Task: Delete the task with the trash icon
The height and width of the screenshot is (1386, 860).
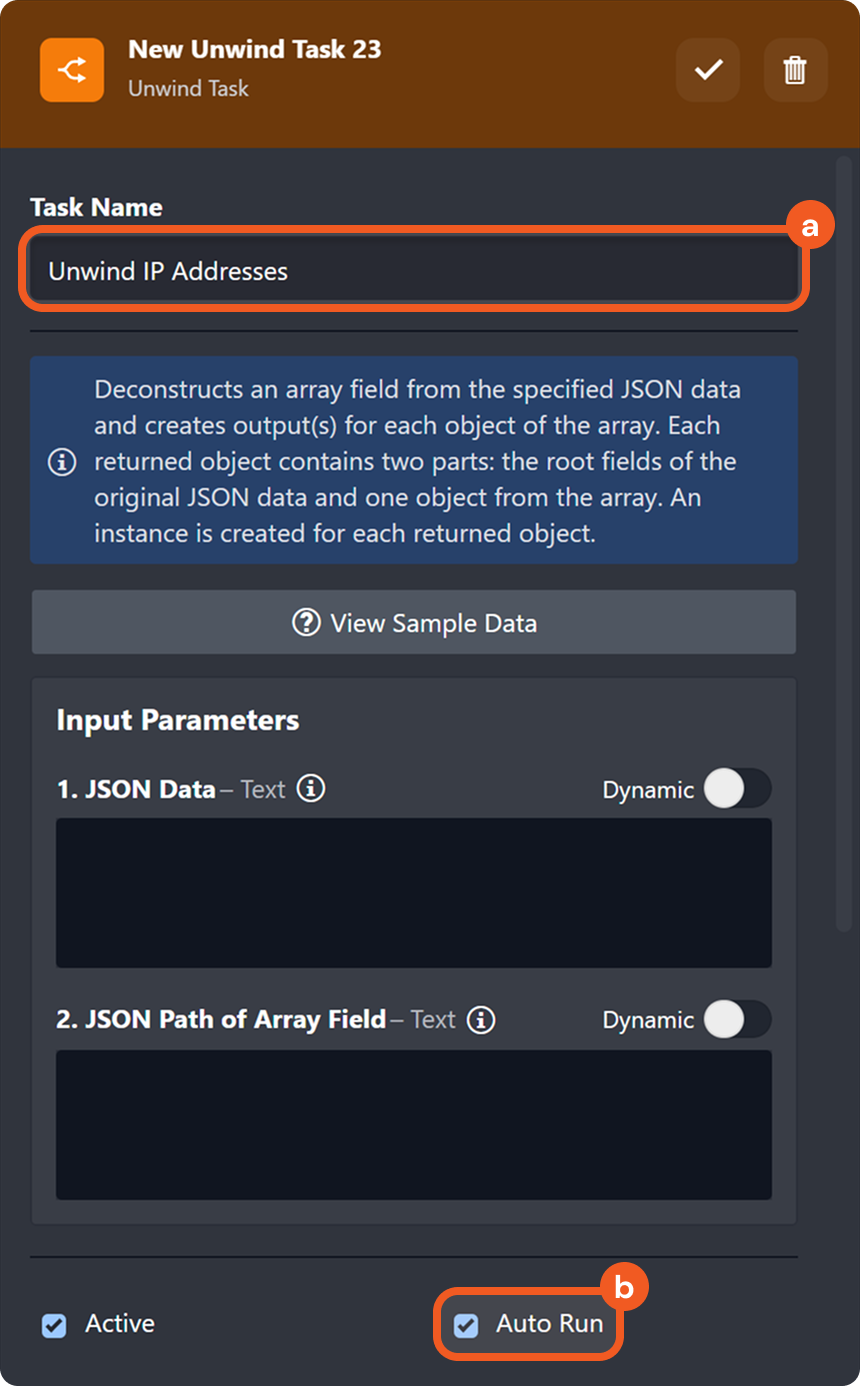Action: coord(795,70)
